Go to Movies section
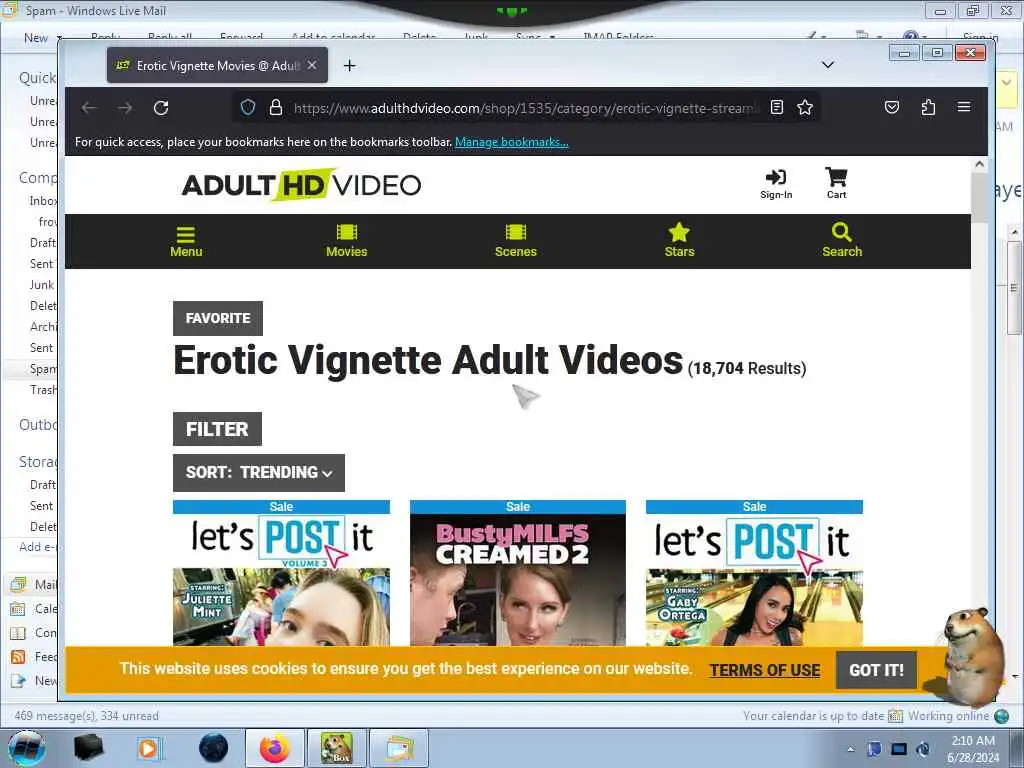1024x768 pixels. point(347,241)
